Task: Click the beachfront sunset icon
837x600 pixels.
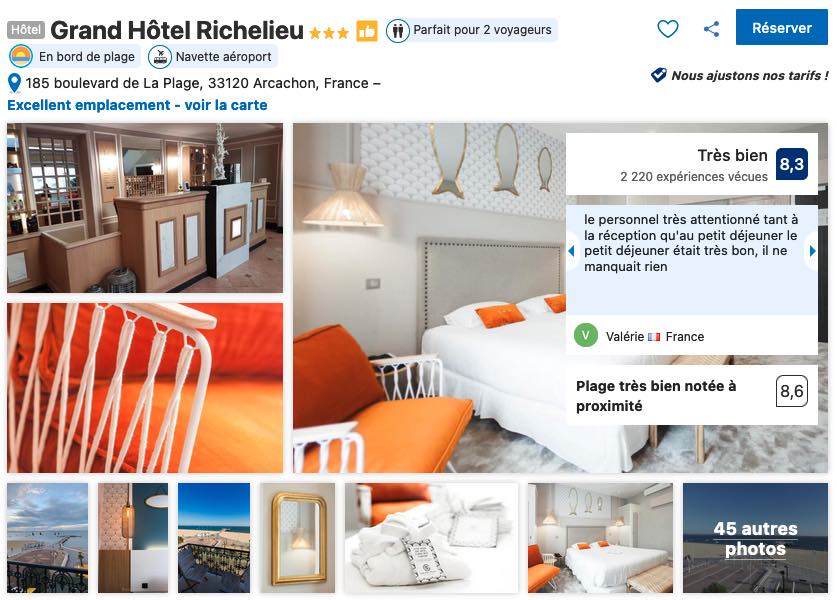Action: (x=21, y=57)
